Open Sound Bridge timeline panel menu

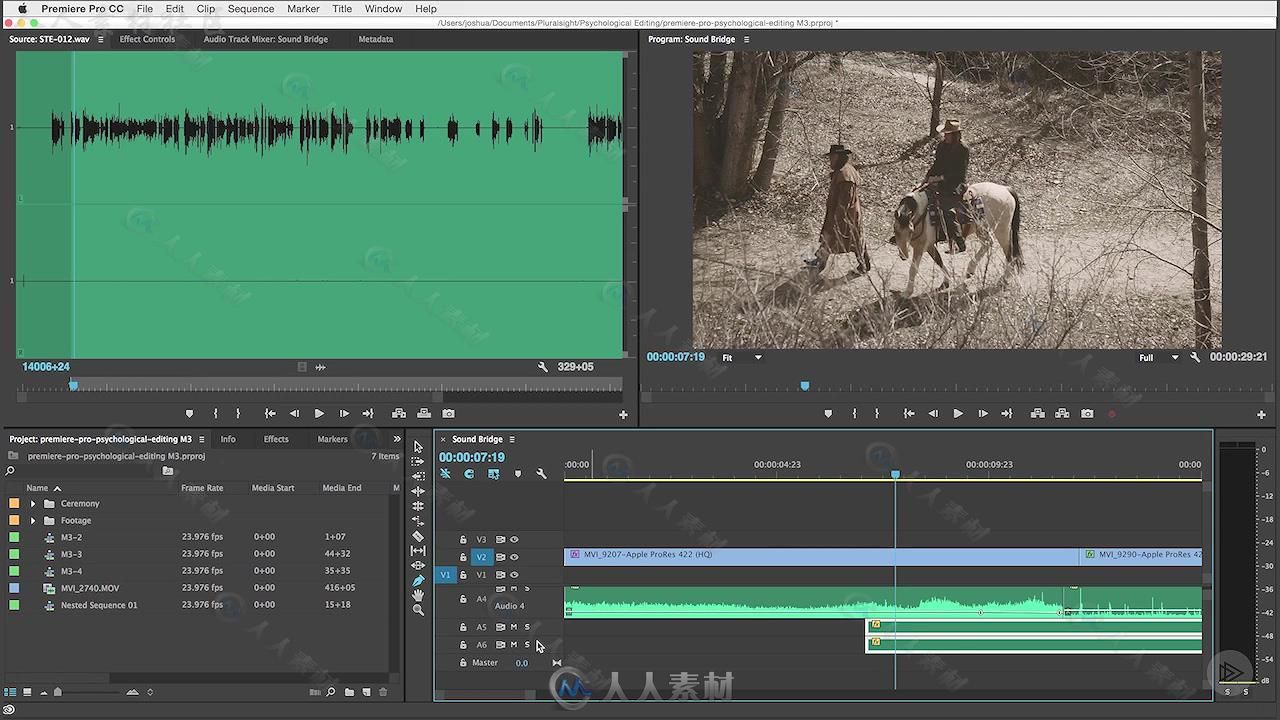(512, 439)
